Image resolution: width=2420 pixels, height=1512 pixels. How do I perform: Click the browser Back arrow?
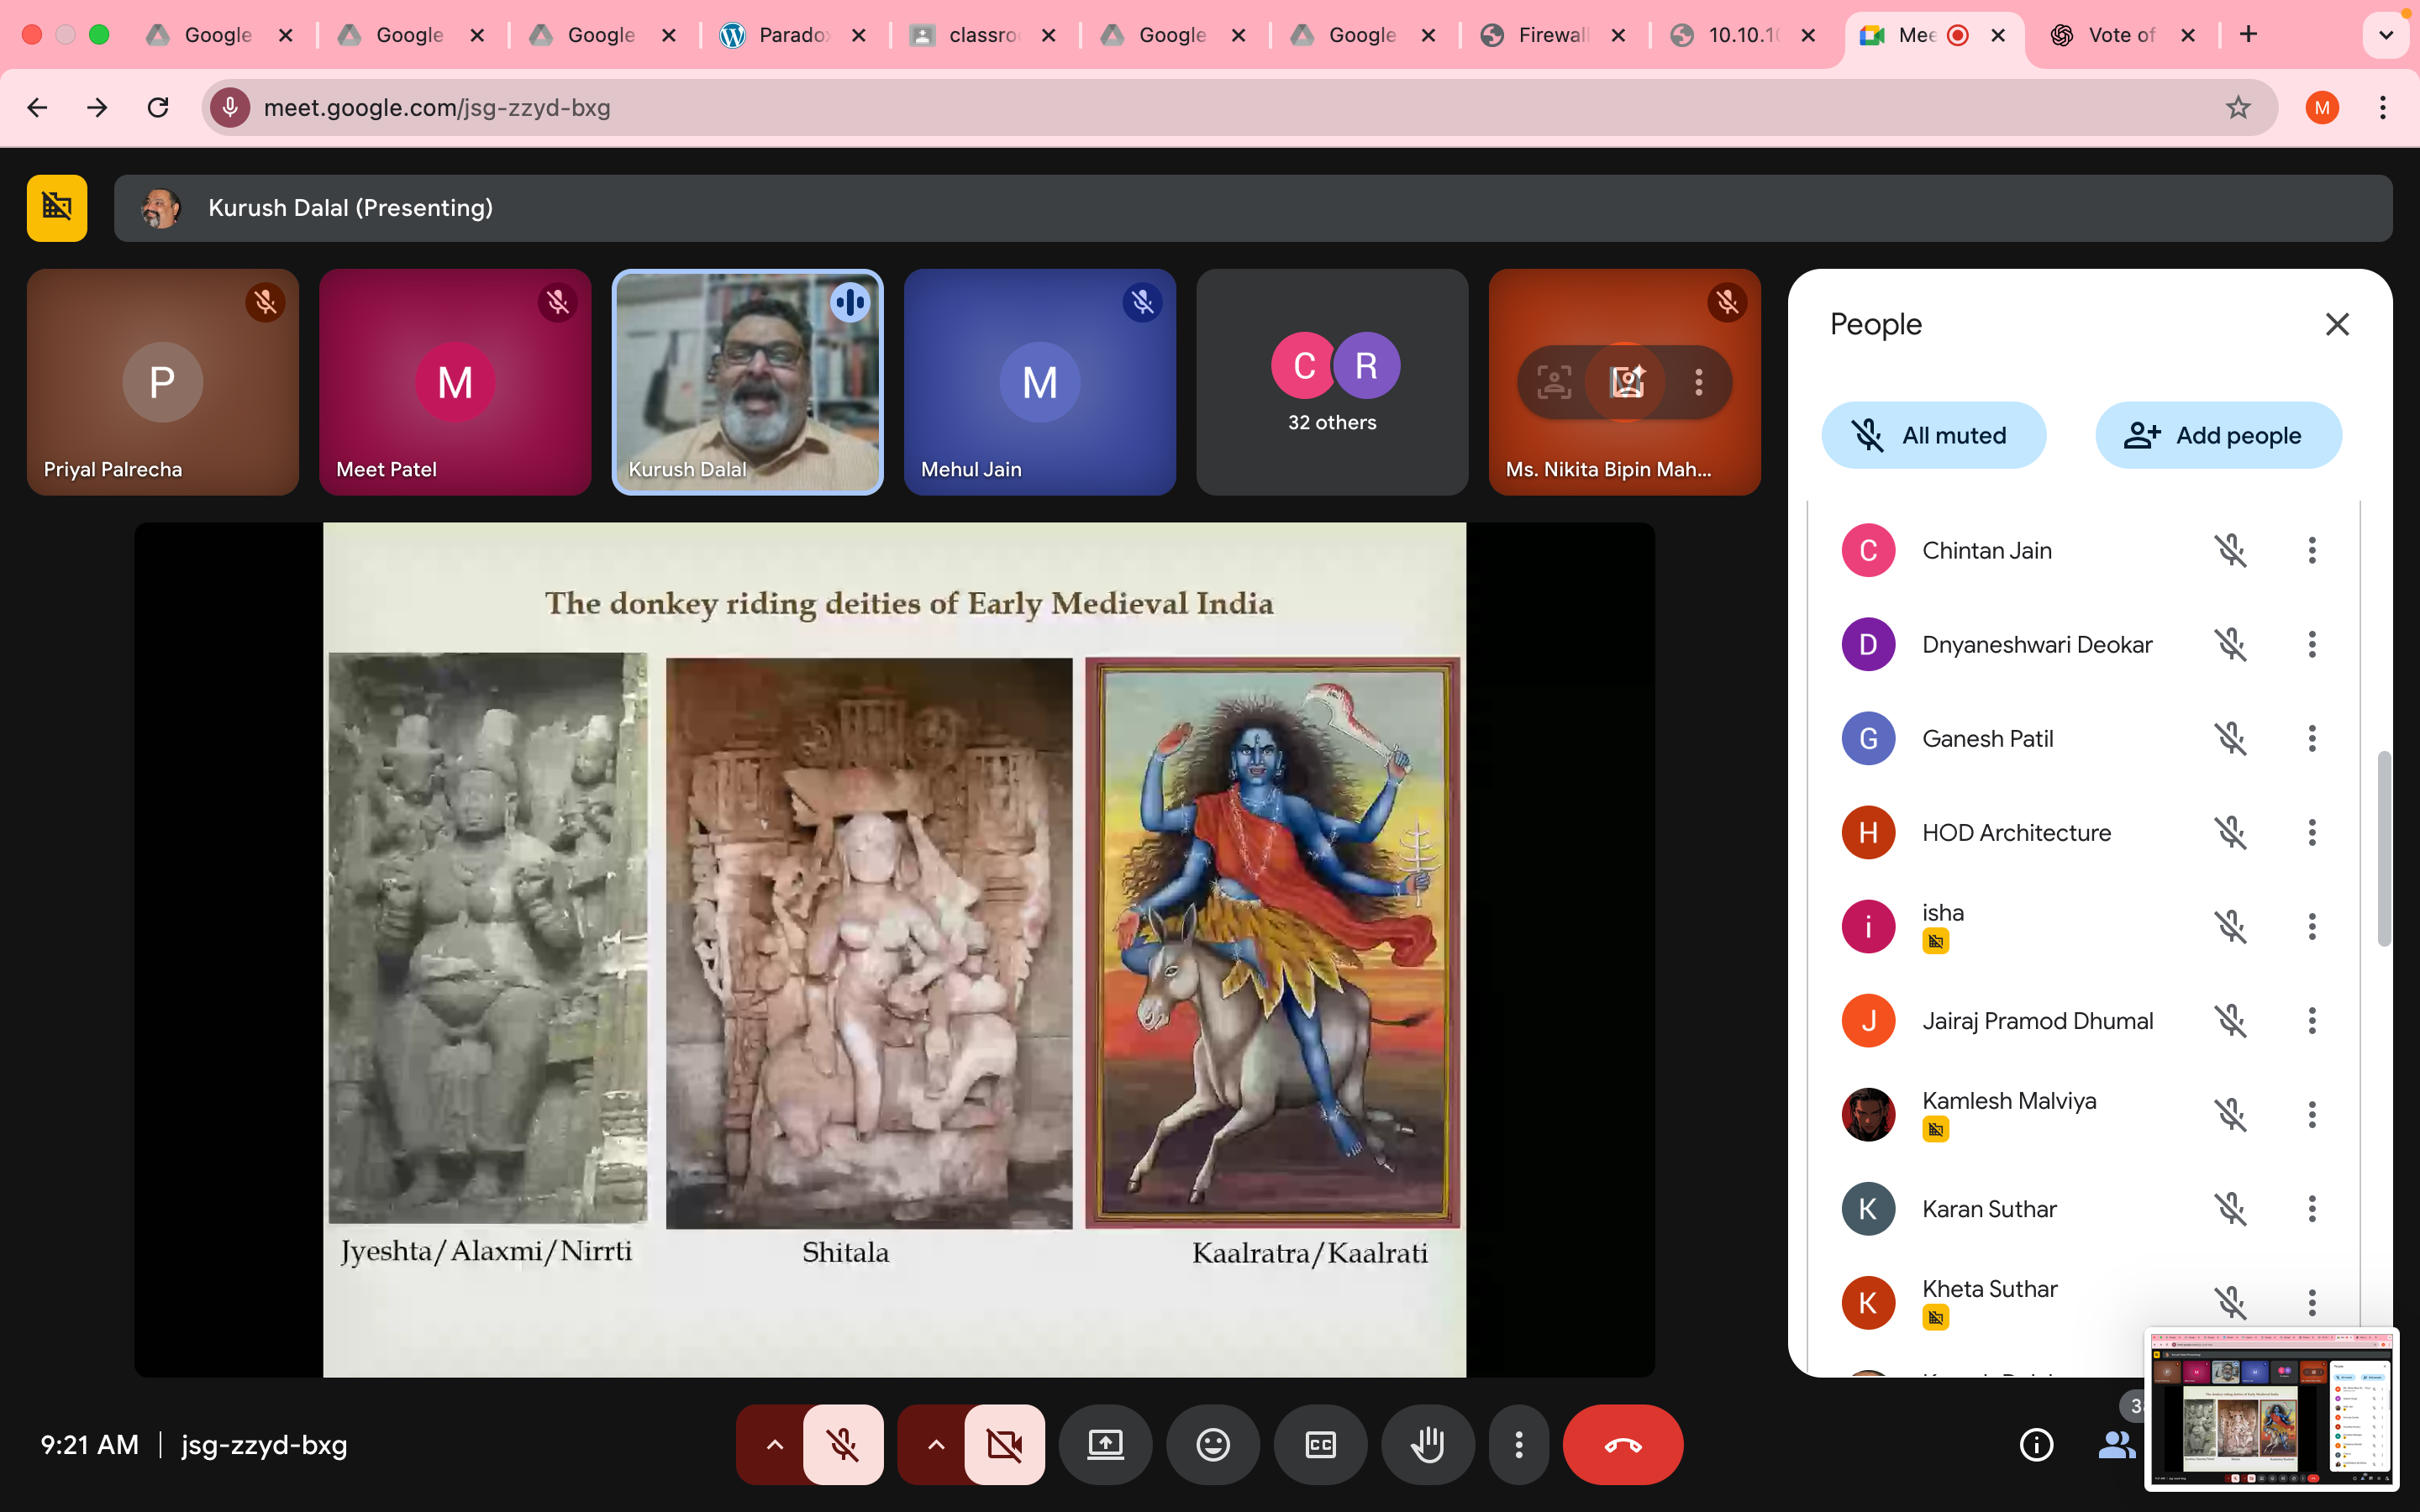37,107
